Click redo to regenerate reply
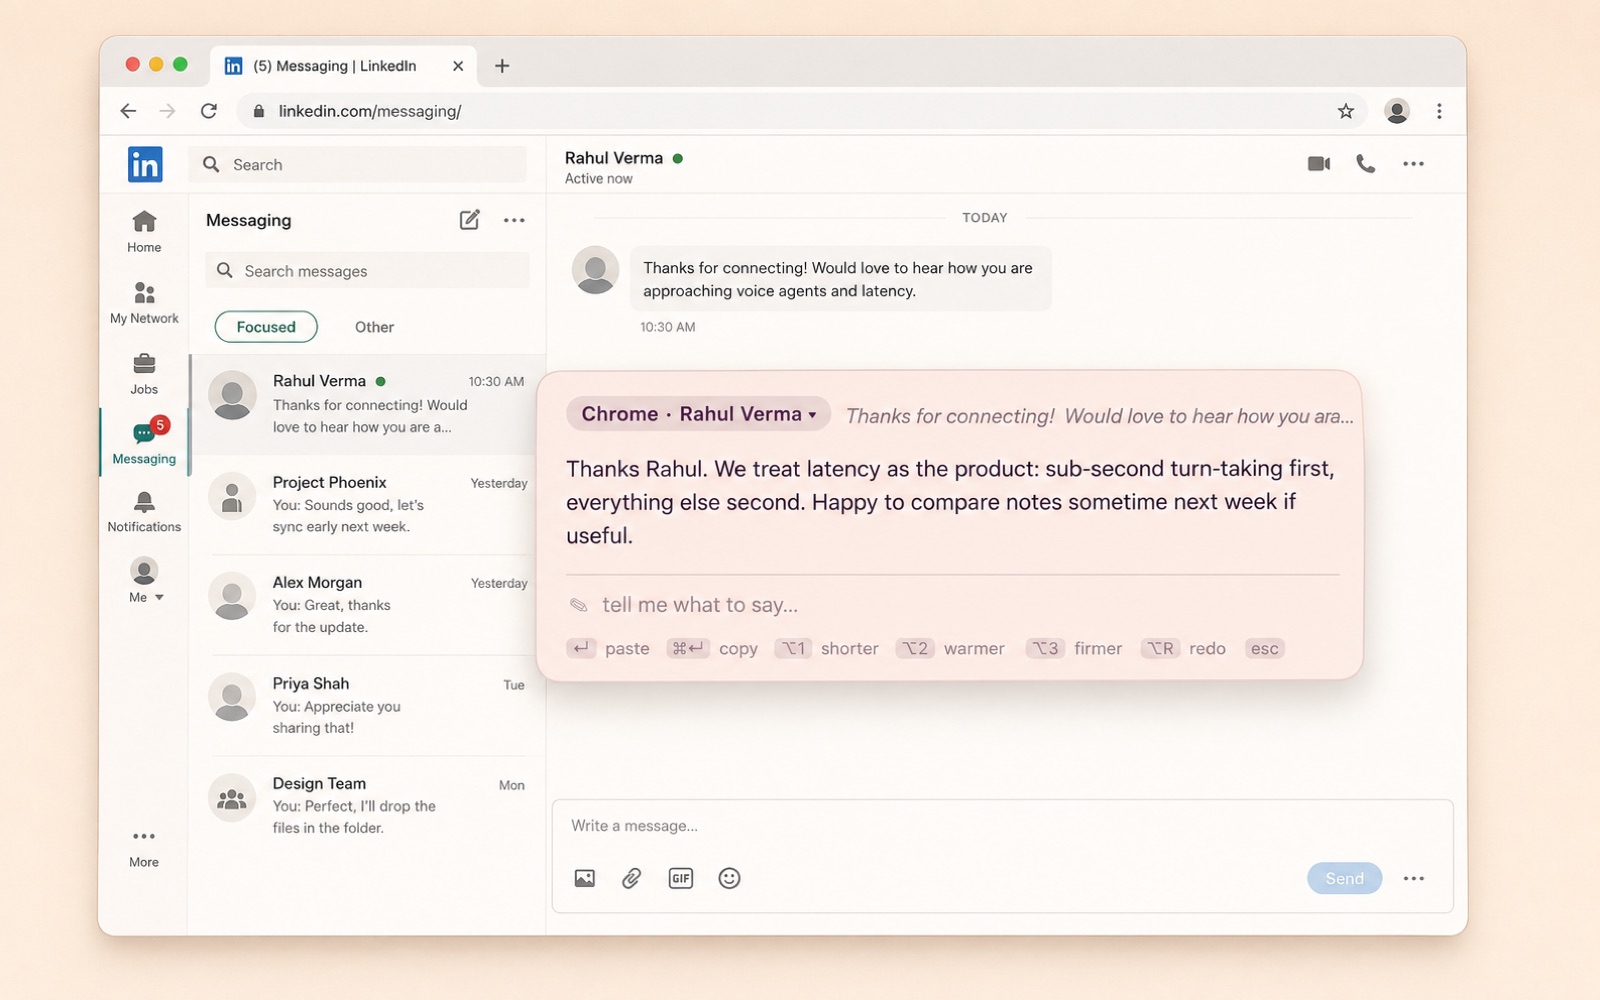The image size is (1600, 1000). point(1184,648)
